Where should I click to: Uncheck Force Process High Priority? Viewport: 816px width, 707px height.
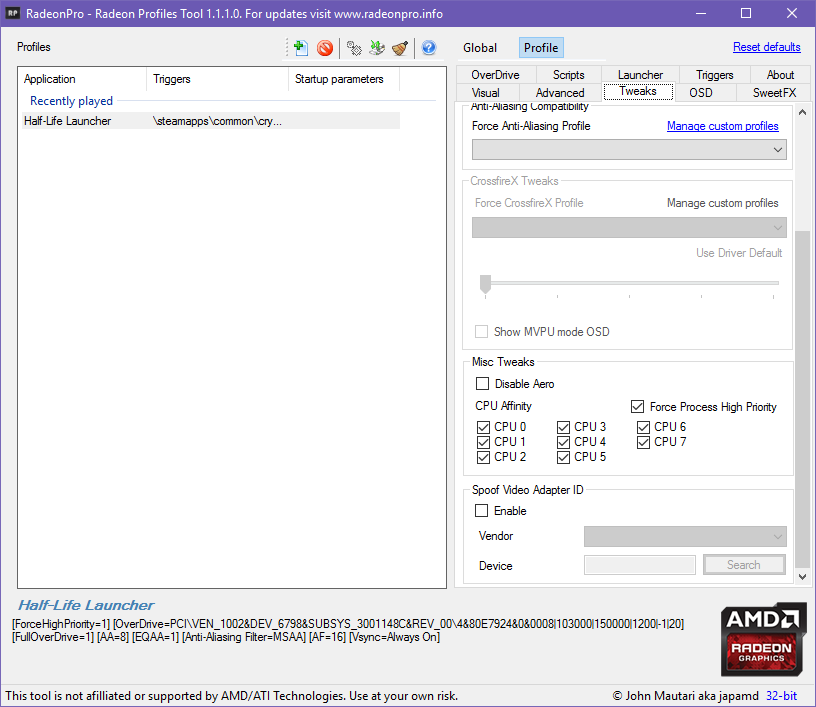638,406
